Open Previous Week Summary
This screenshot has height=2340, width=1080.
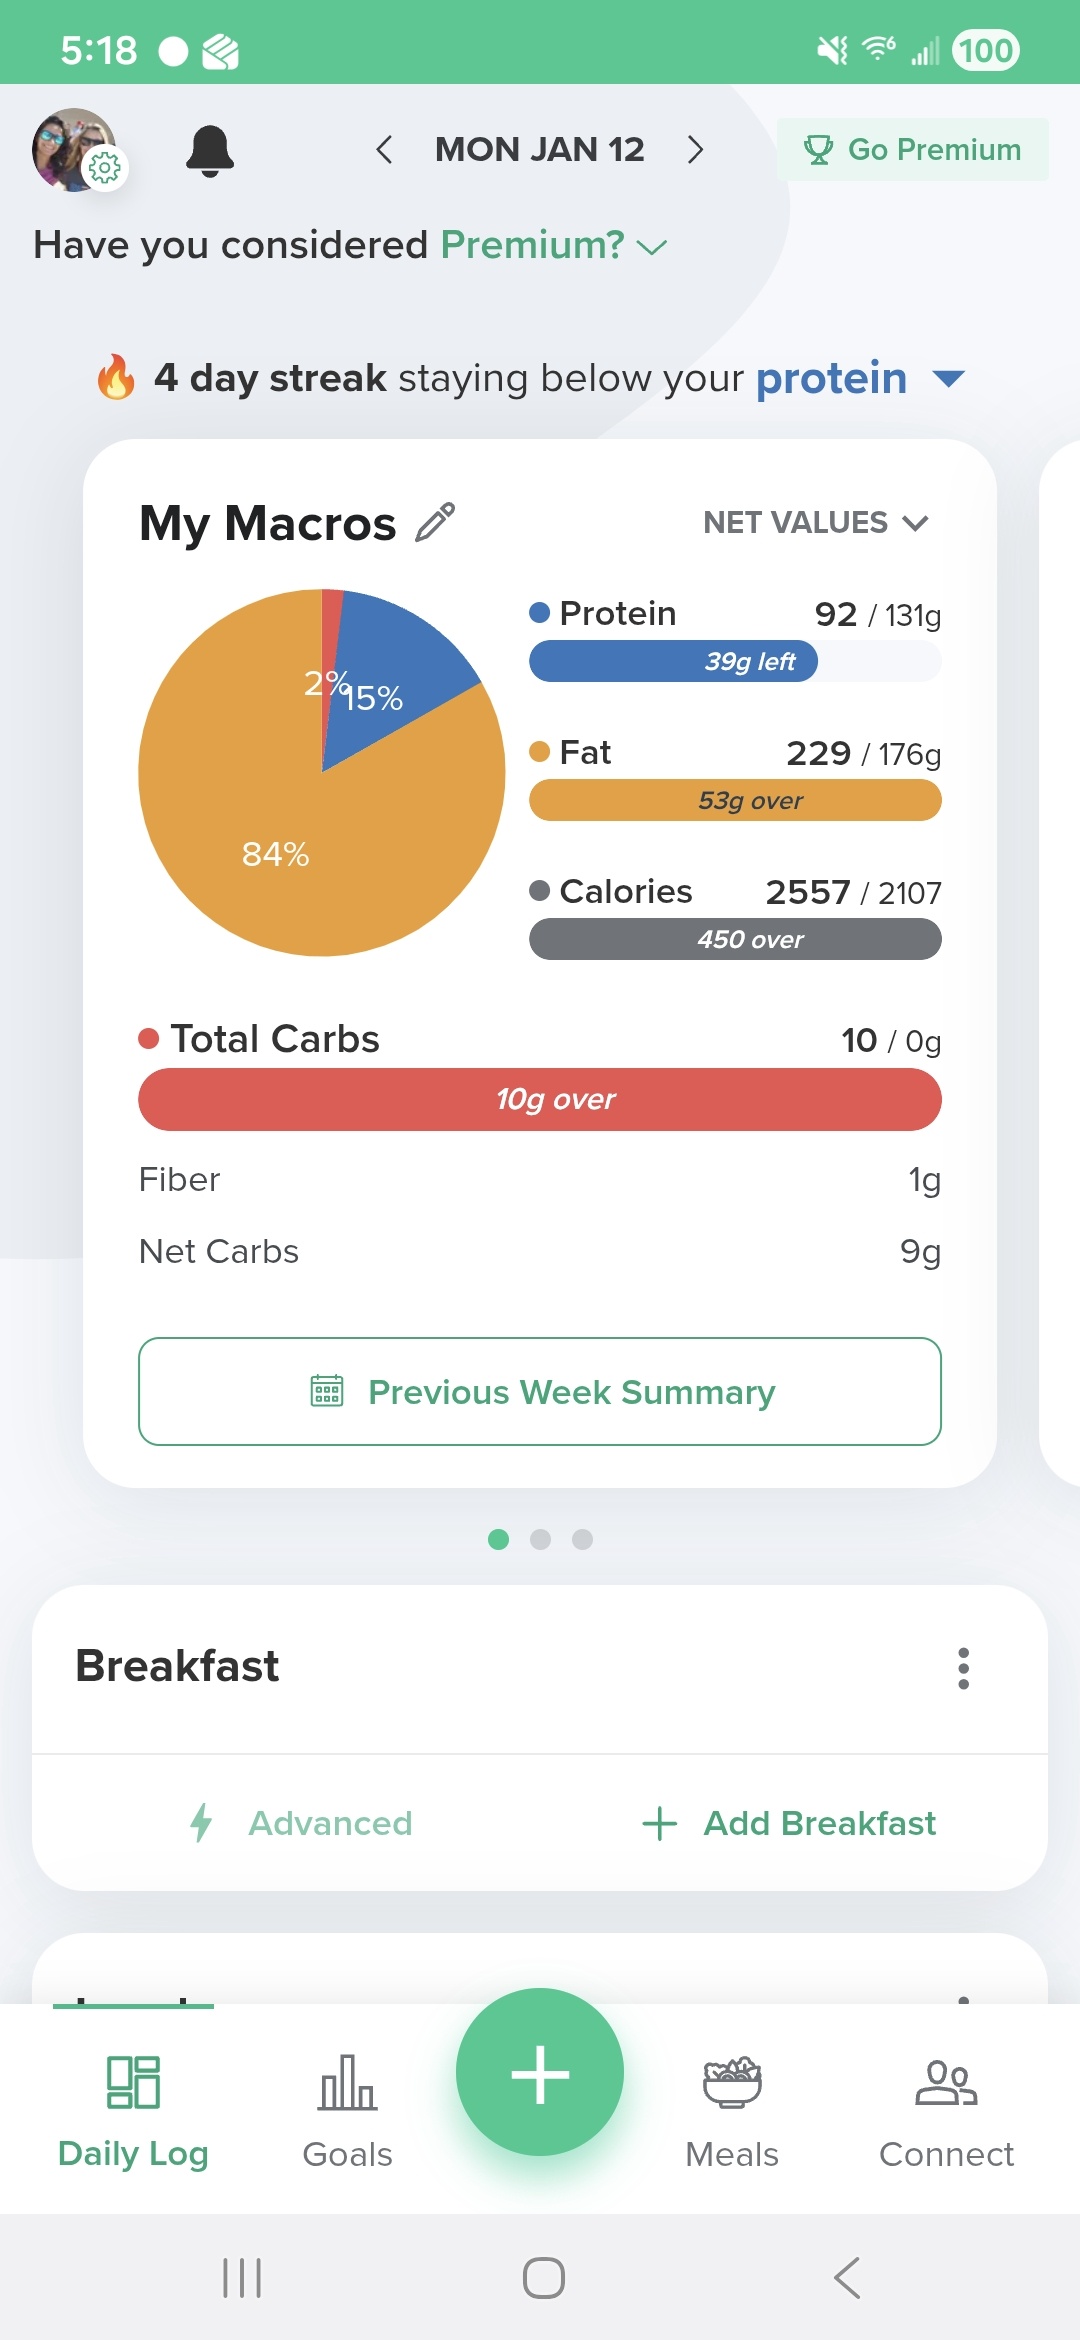(540, 1391)
